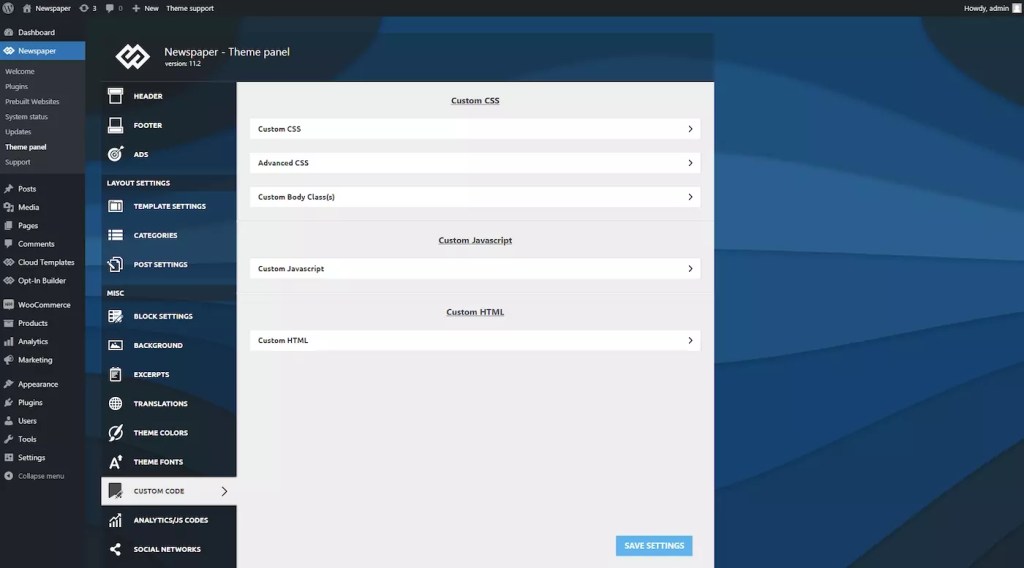Select the Translations globe icon
Image resolution: width=1024 pixels, height=568 pixels.
click(x=115, y=403)
